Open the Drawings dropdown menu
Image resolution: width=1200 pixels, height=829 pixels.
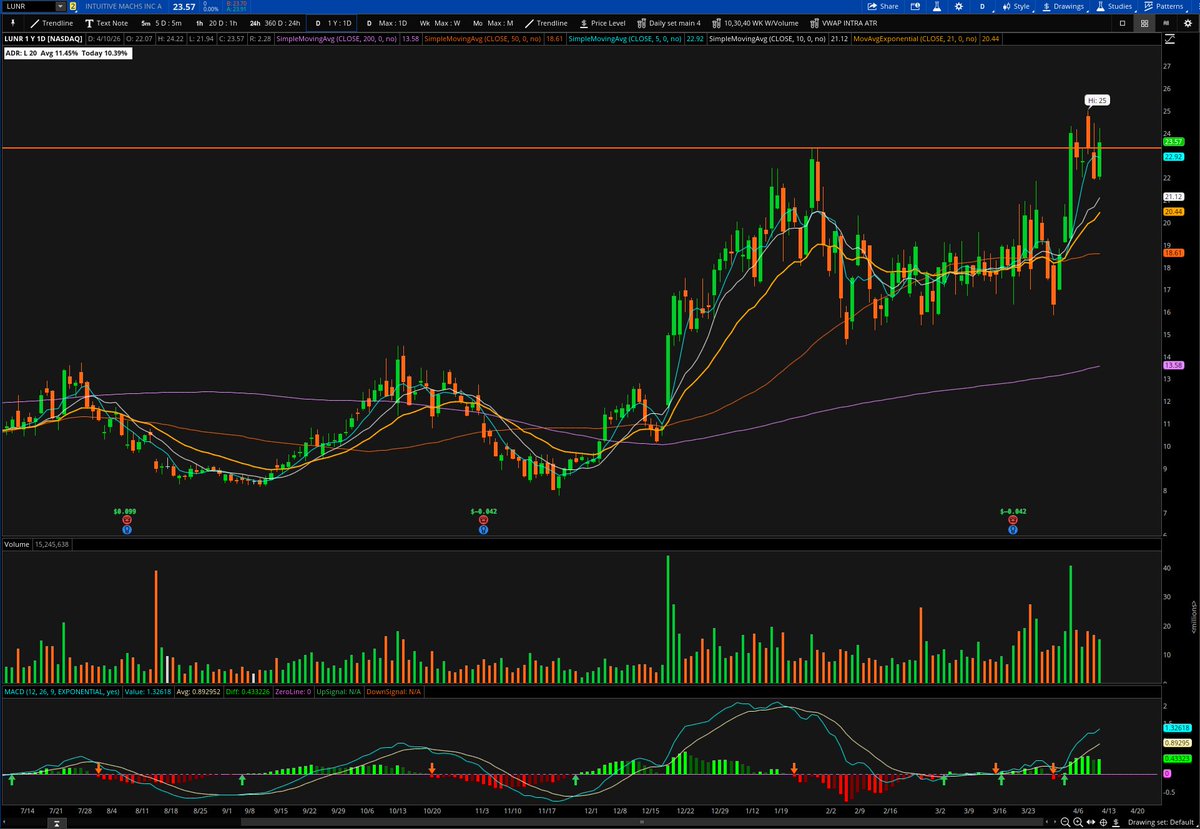tap(1064, 6)
